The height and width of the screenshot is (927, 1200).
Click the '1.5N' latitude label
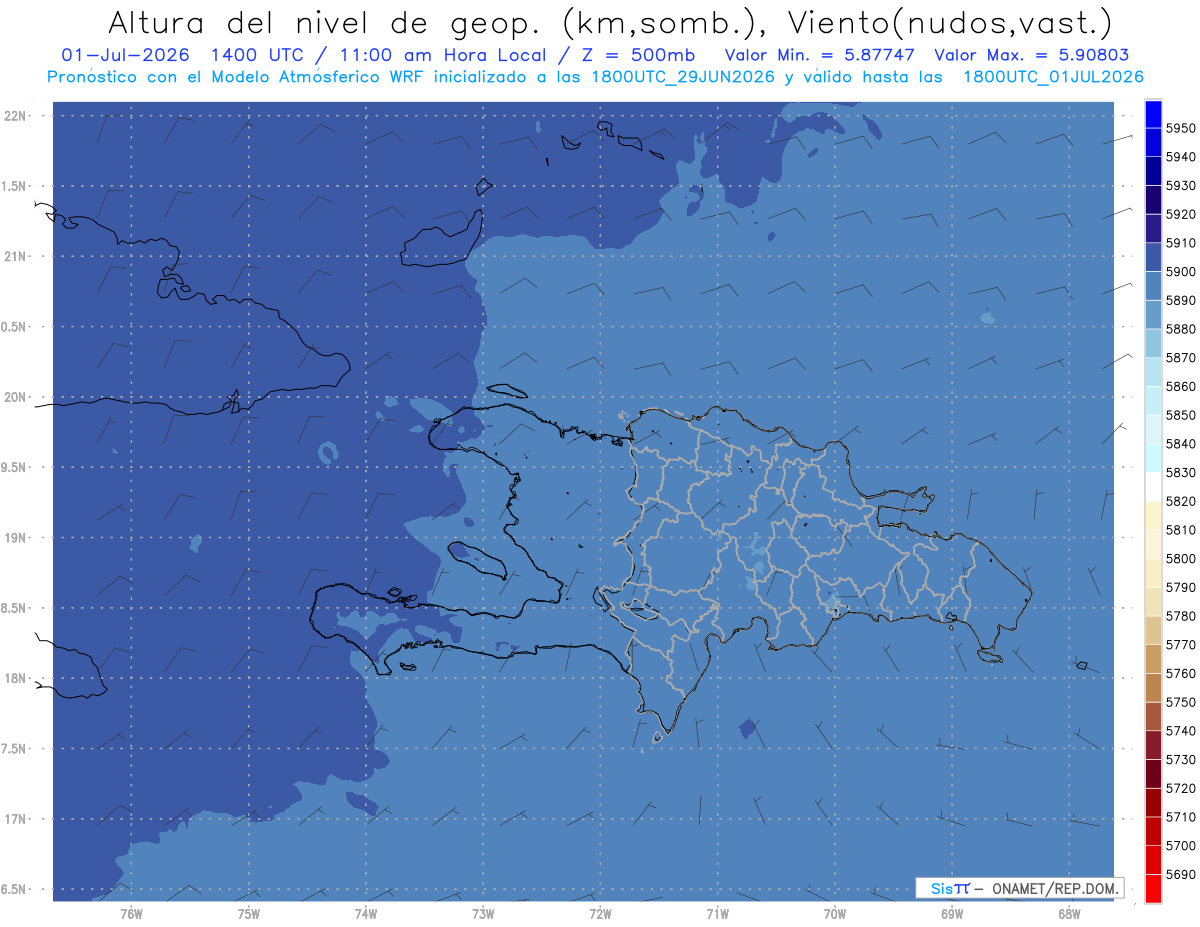(x=15, y=186)
